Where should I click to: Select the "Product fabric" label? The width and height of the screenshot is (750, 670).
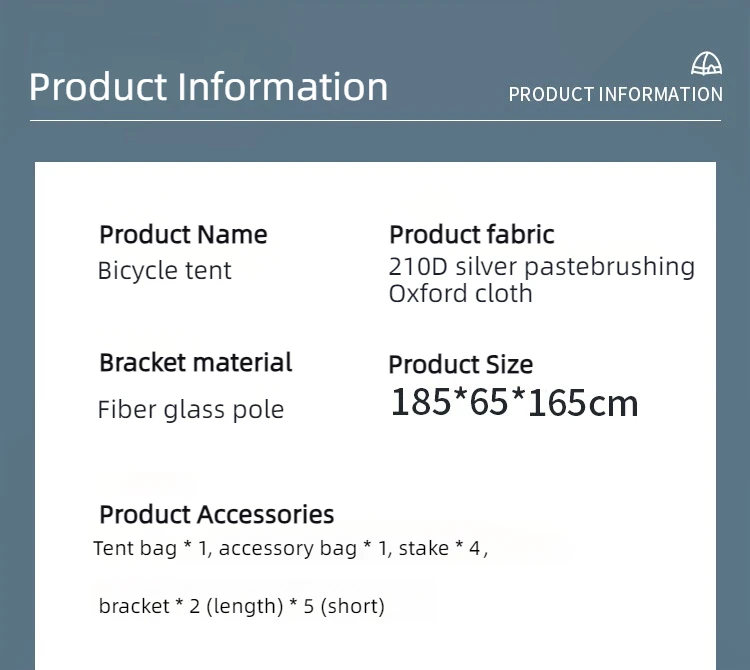click(472, 235)
